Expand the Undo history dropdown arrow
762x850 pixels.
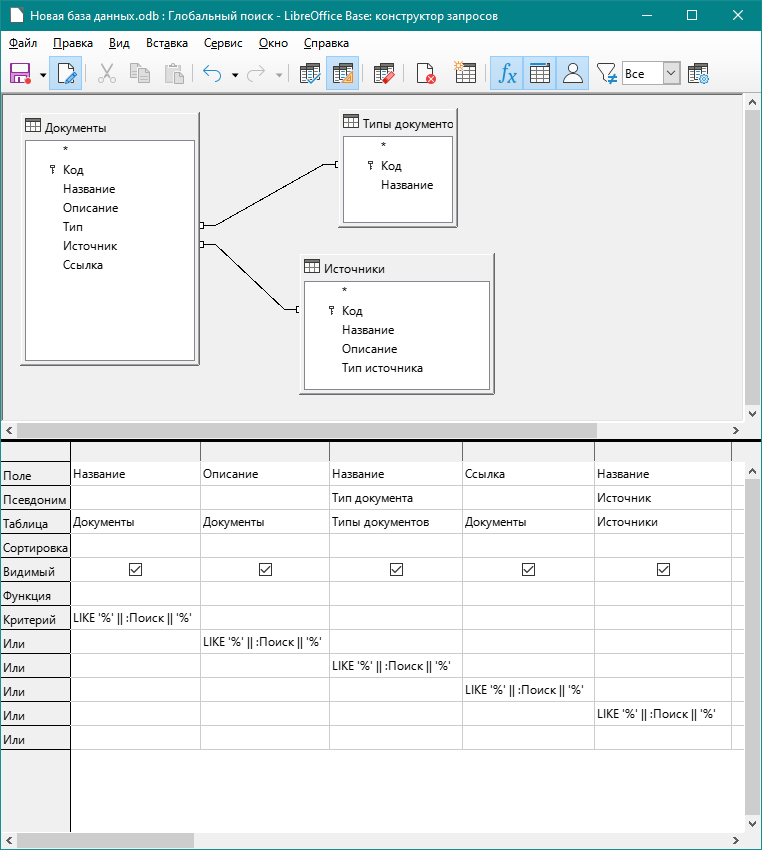pyautogui.click(x=235, y=74)
